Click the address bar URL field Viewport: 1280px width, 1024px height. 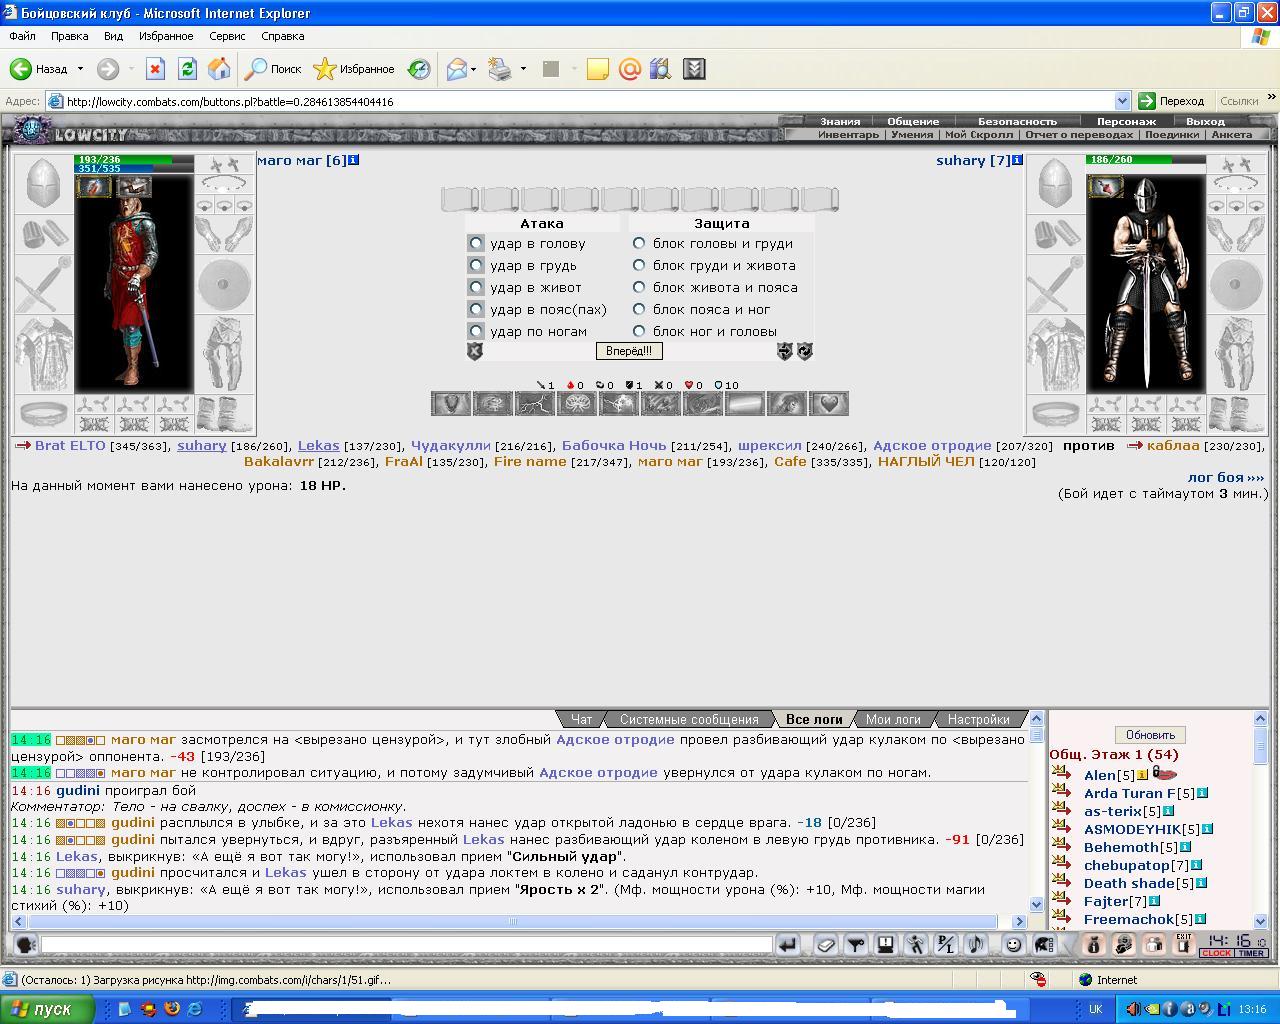coord(588,101)
